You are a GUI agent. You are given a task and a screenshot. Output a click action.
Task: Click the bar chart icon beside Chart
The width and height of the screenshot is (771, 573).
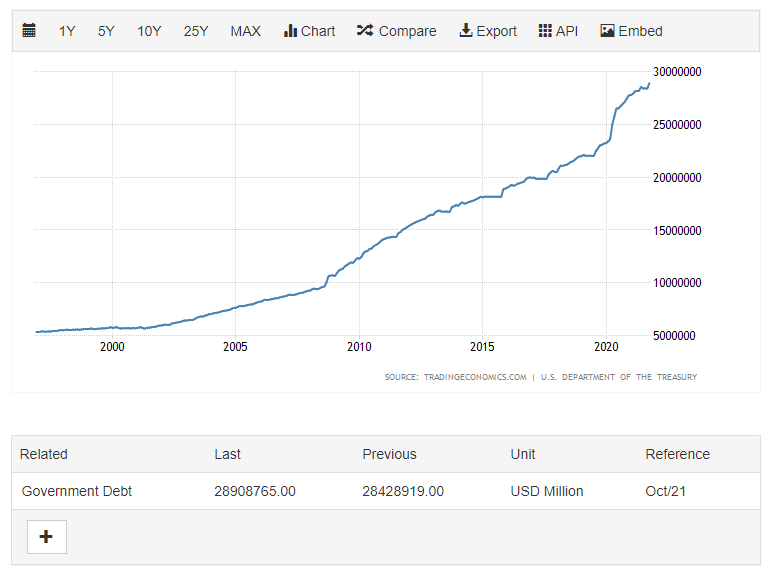290,30
